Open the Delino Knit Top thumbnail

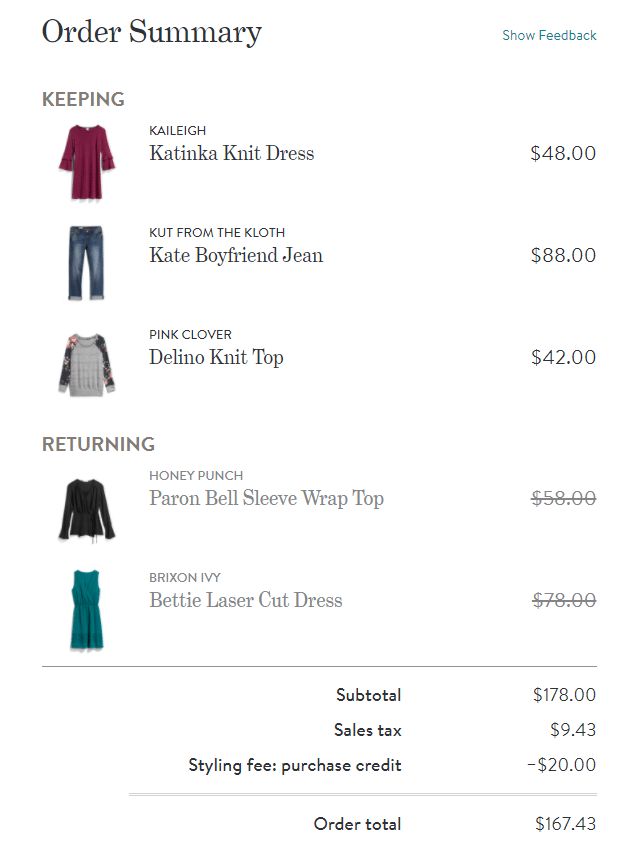[x=86, y=364]
